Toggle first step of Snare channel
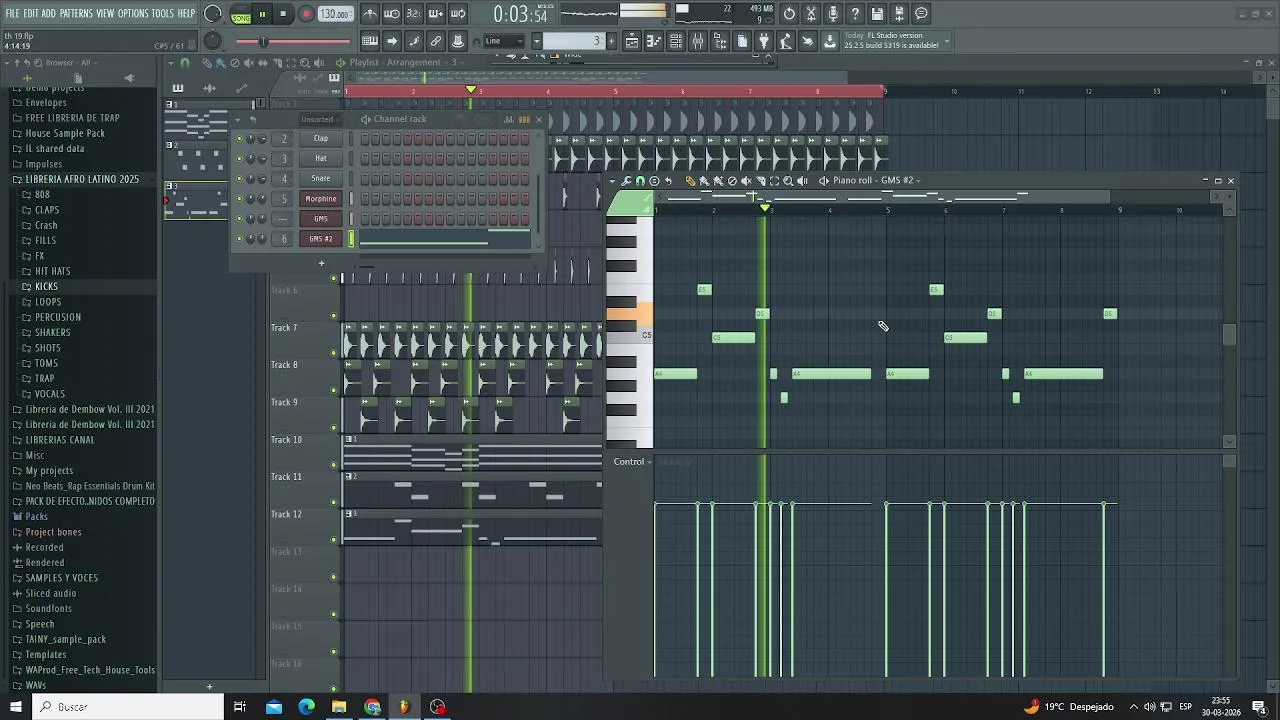1280x720 pixels. [365, 178]
